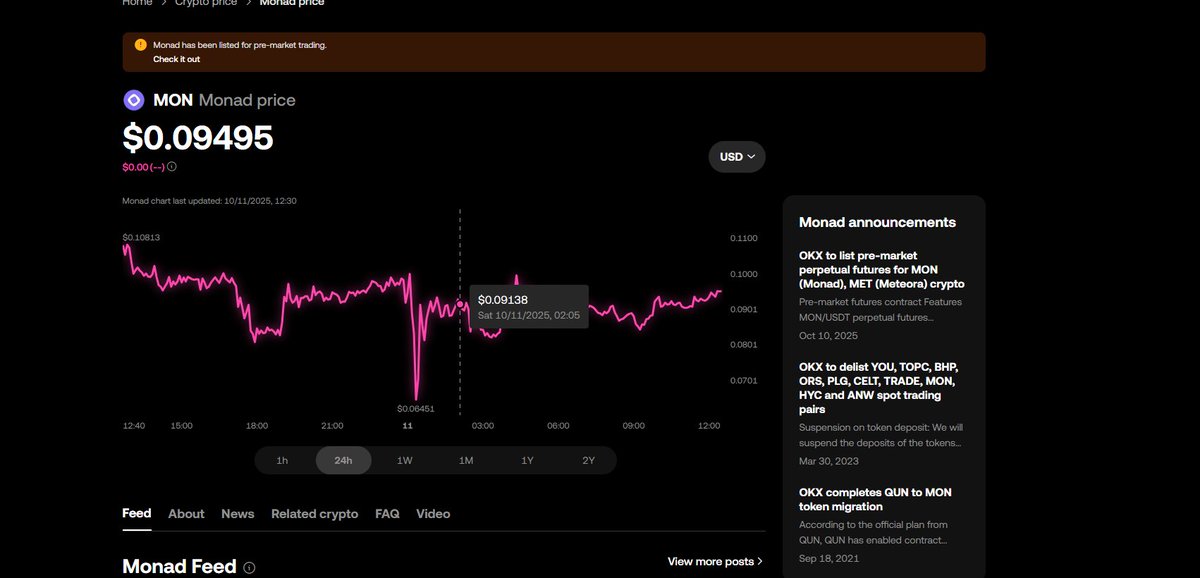Viewport: 1200px width, 578px height.
Task: Click the Mar 30, 2023 announcement date
Action: 829,461
